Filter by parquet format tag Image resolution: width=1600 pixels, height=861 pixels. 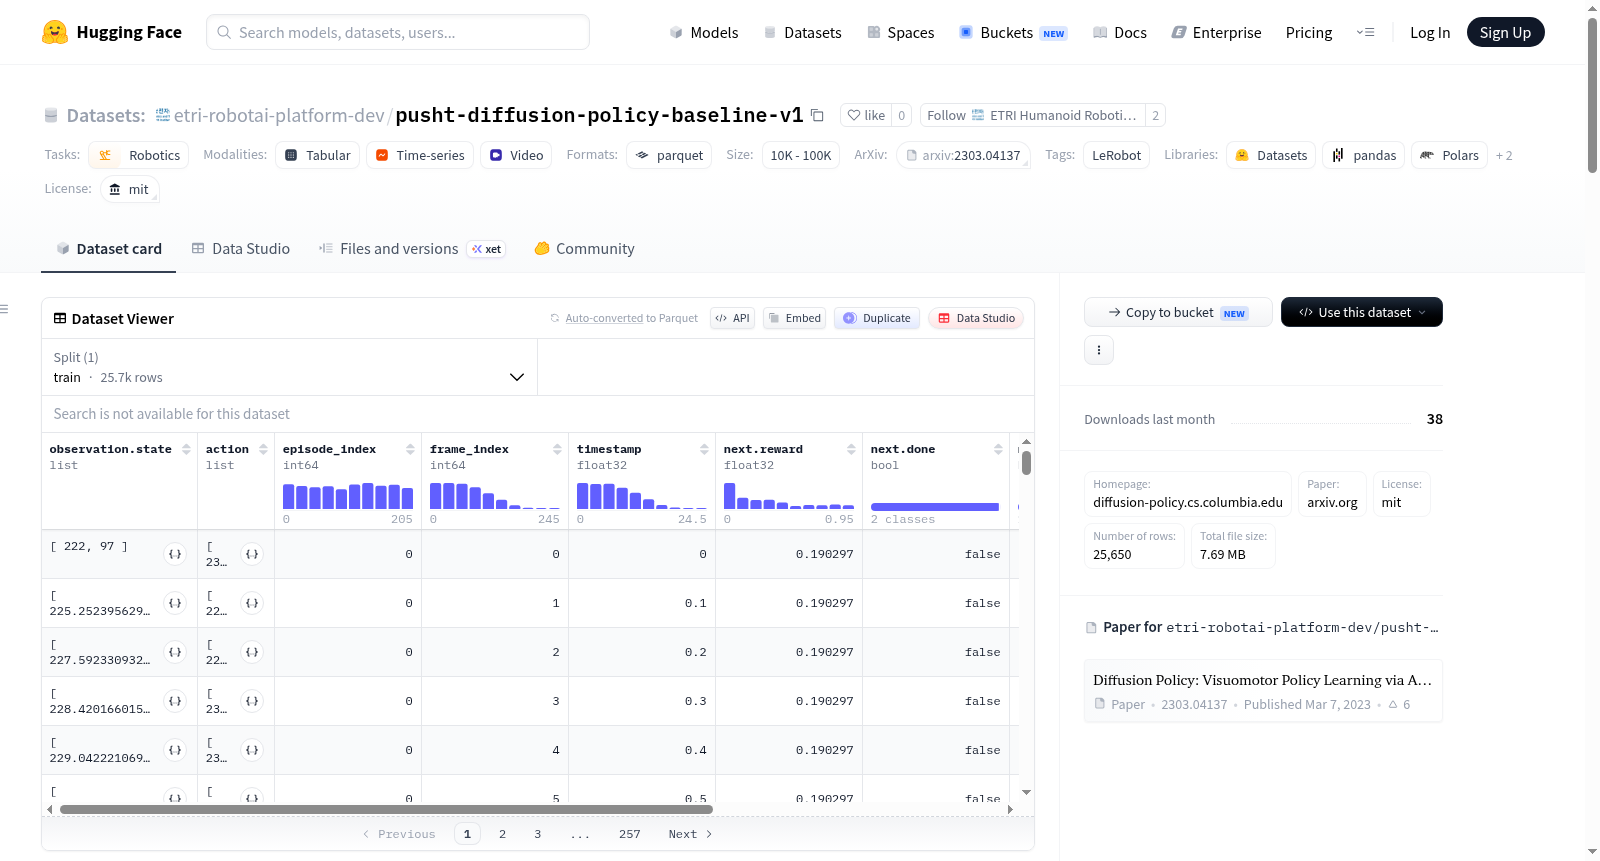click(x=669, y=155)
